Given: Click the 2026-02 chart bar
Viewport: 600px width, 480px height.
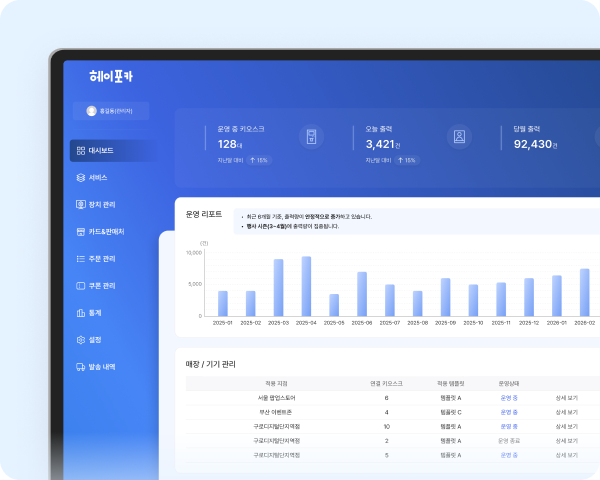Looking at the screenshot, I should pos(585,292).
